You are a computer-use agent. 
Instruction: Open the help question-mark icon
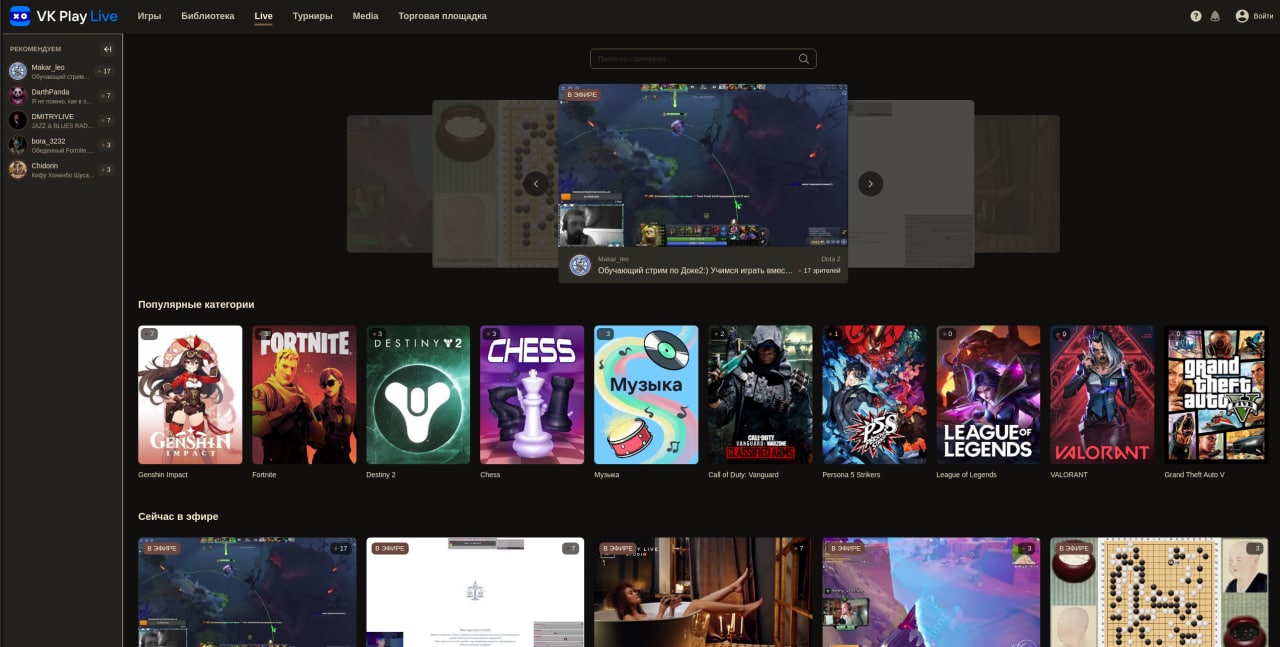click(1196, 16)
